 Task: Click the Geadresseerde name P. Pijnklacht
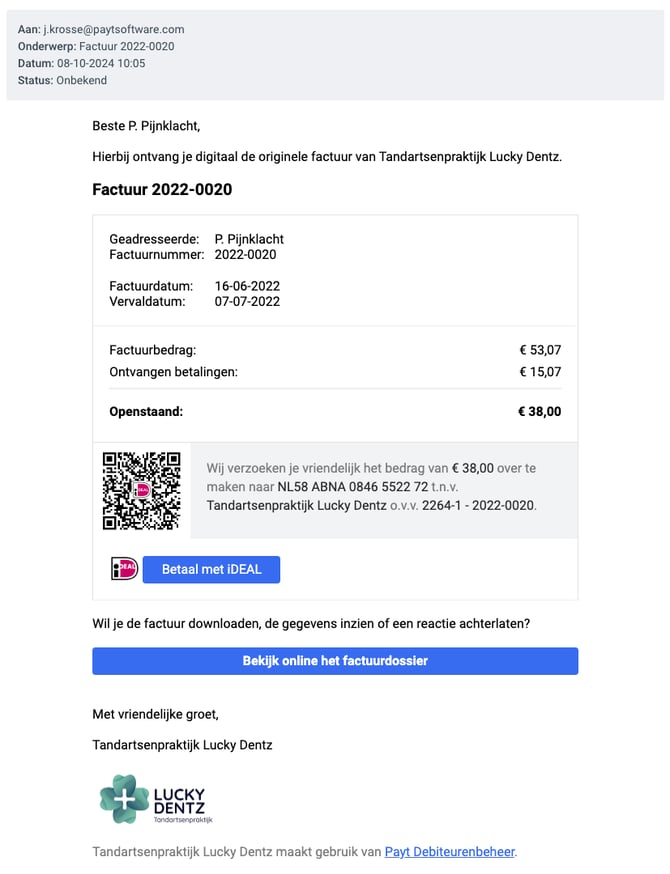(249, 239)
